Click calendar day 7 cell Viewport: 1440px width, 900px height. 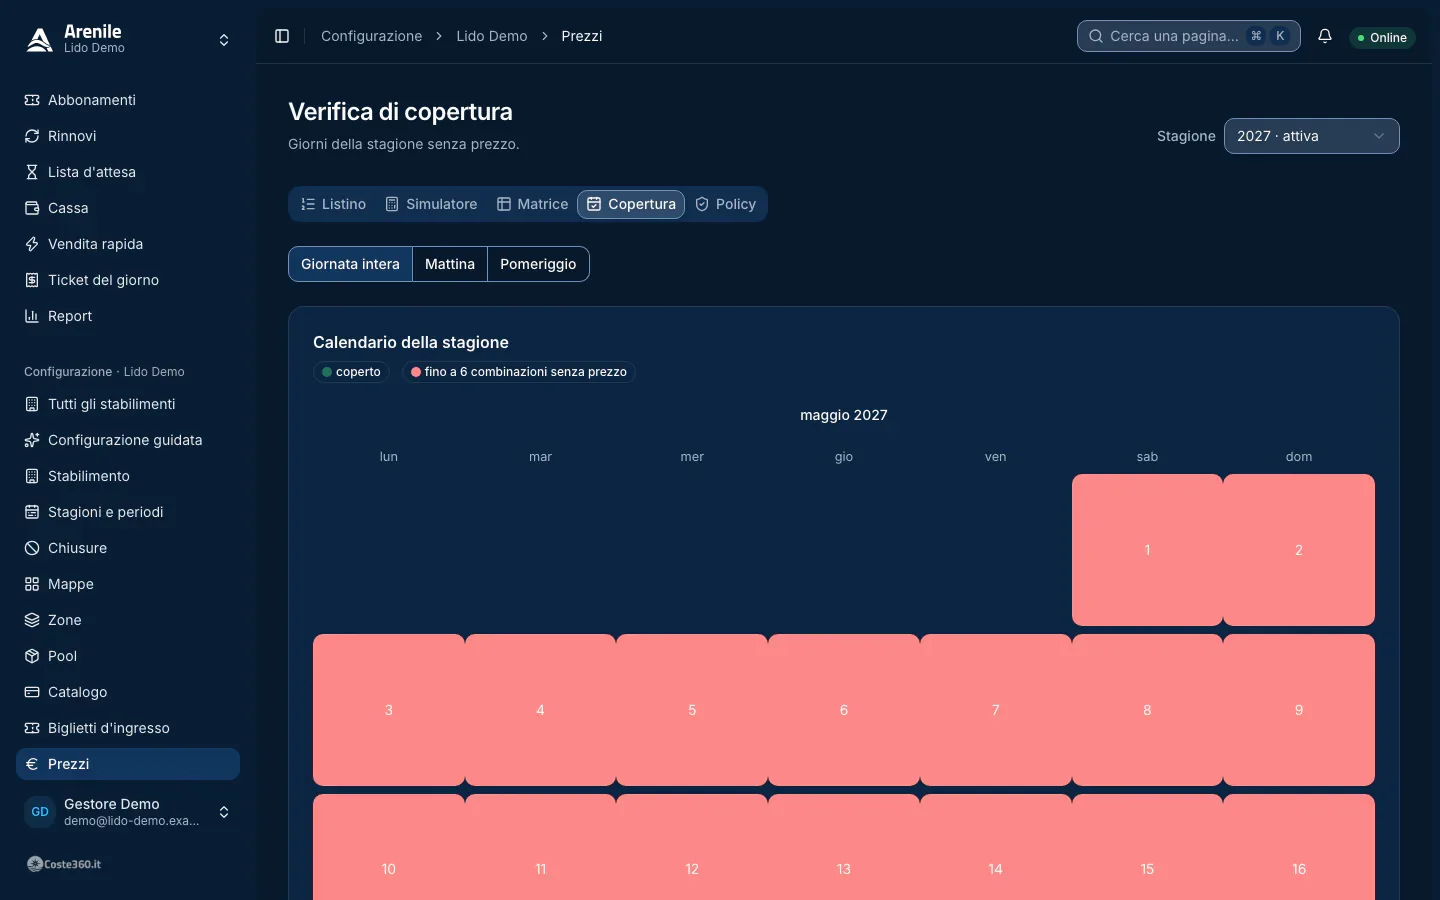tap(995, 710)
